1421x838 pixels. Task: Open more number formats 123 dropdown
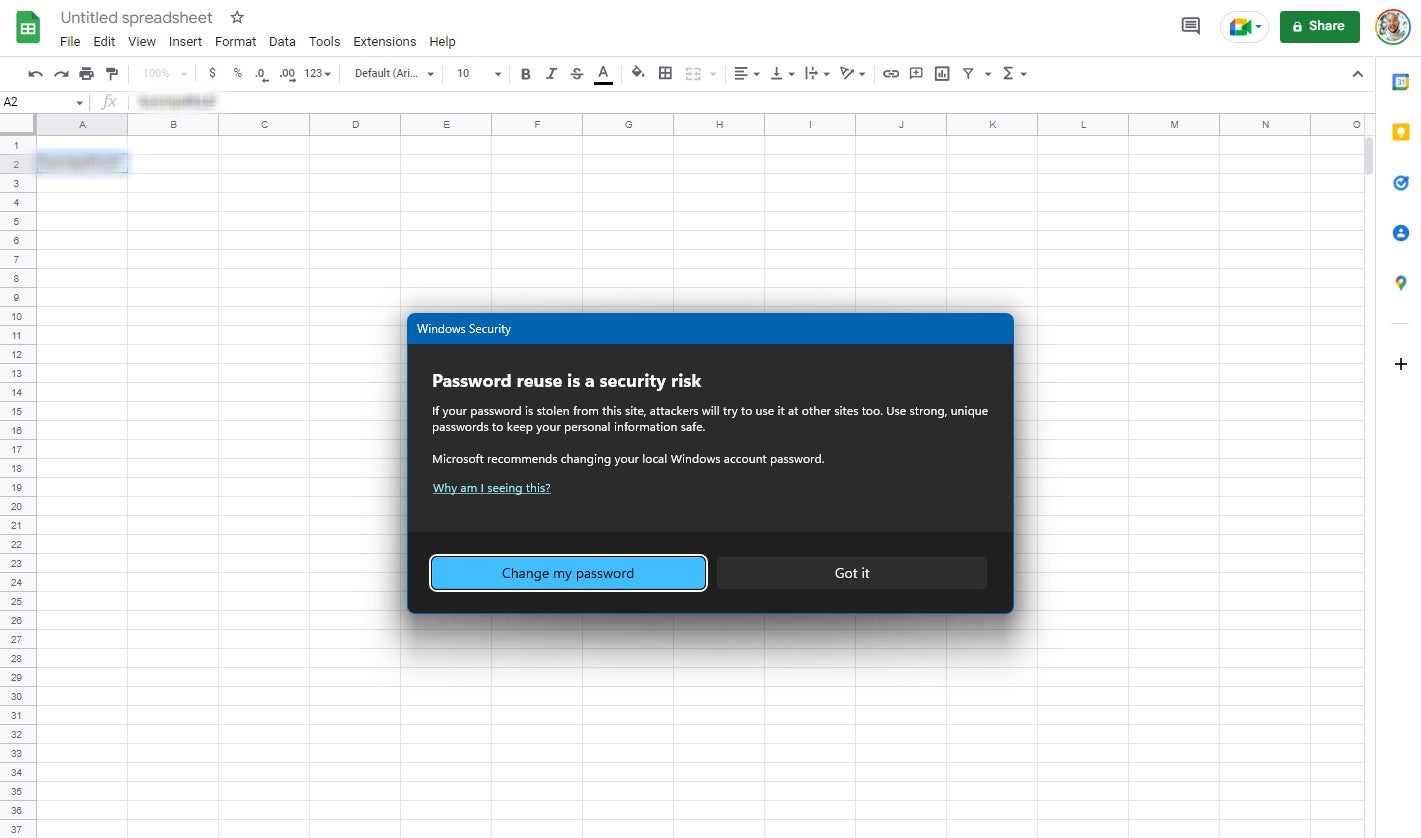click(318, 74)
